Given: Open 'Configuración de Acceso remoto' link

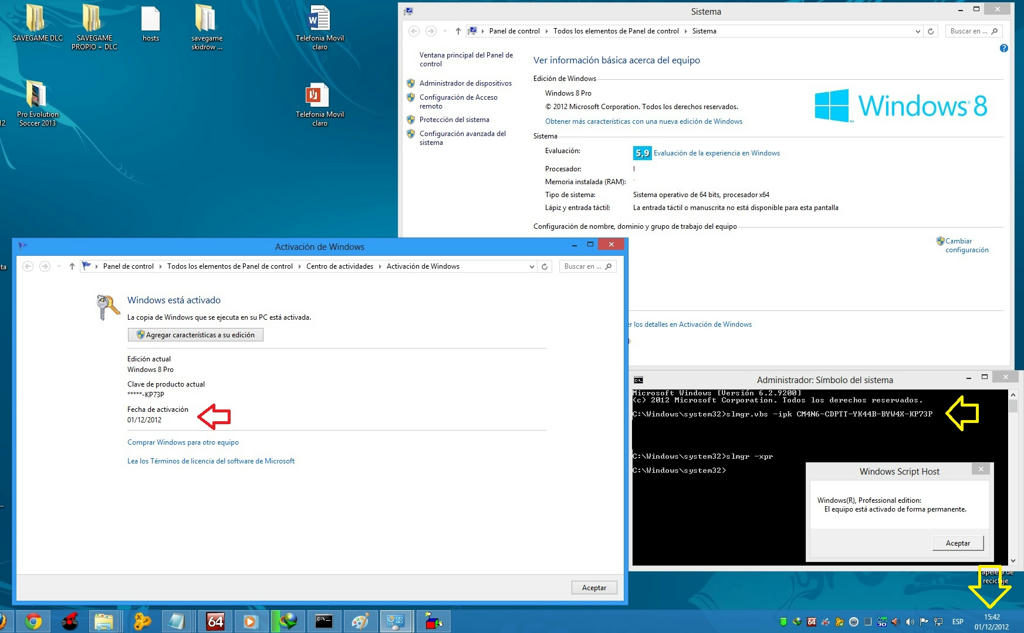Looking at the screenshot, I should click(458, 101).
